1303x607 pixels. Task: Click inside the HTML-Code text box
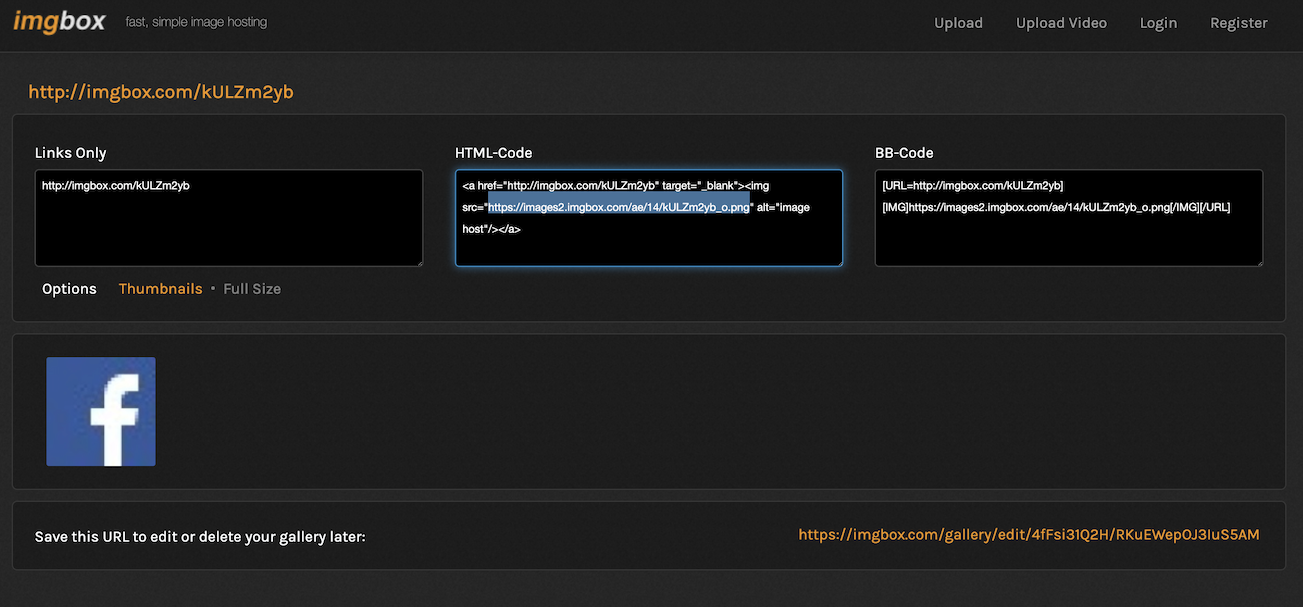click(649, 218)
